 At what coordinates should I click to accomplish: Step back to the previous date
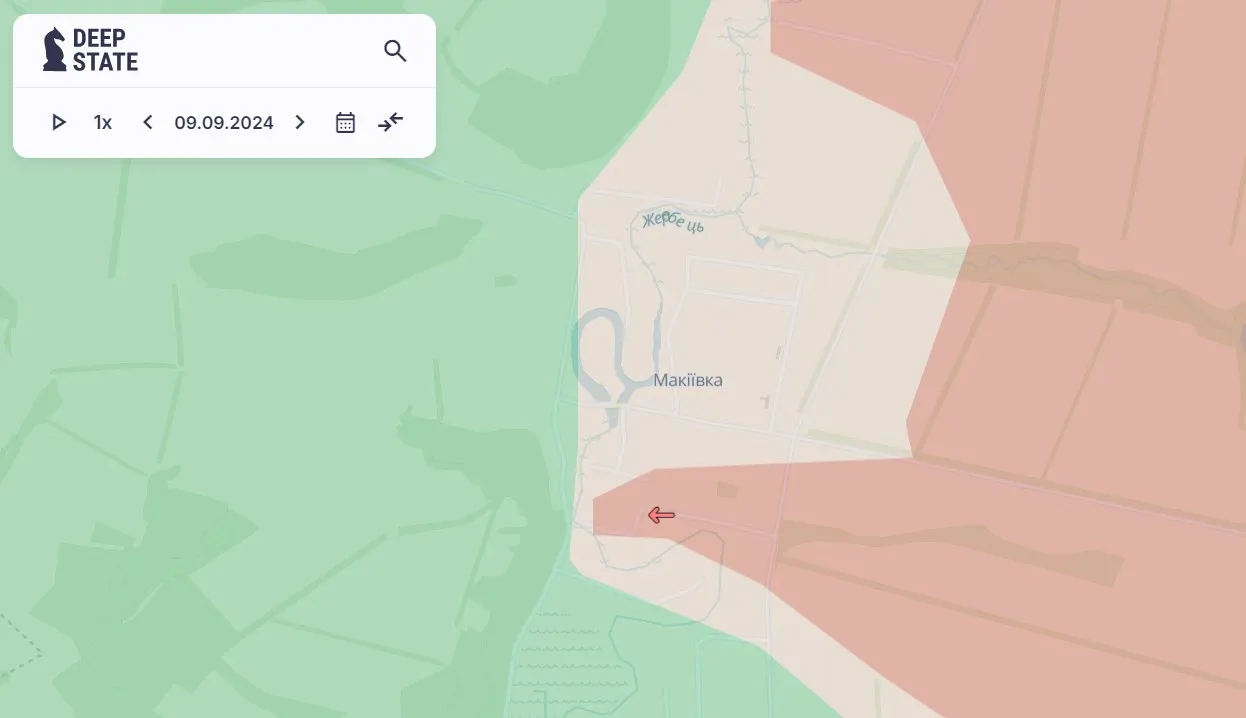tap(148, 122)
